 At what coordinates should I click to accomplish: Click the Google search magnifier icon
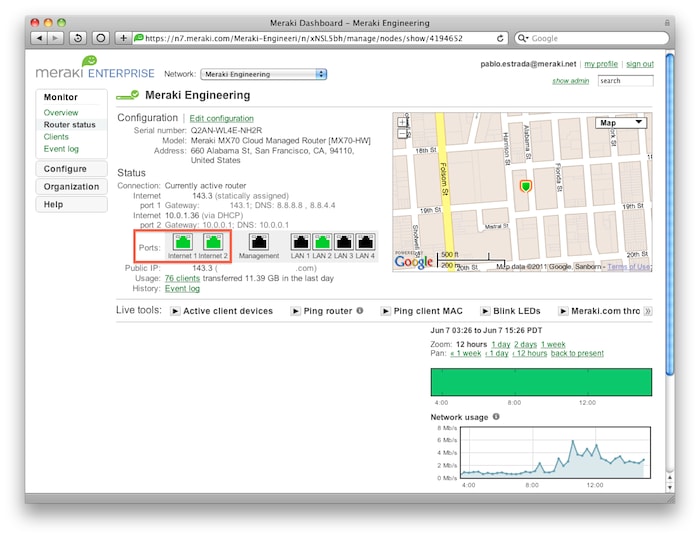[x=522, y=38]
